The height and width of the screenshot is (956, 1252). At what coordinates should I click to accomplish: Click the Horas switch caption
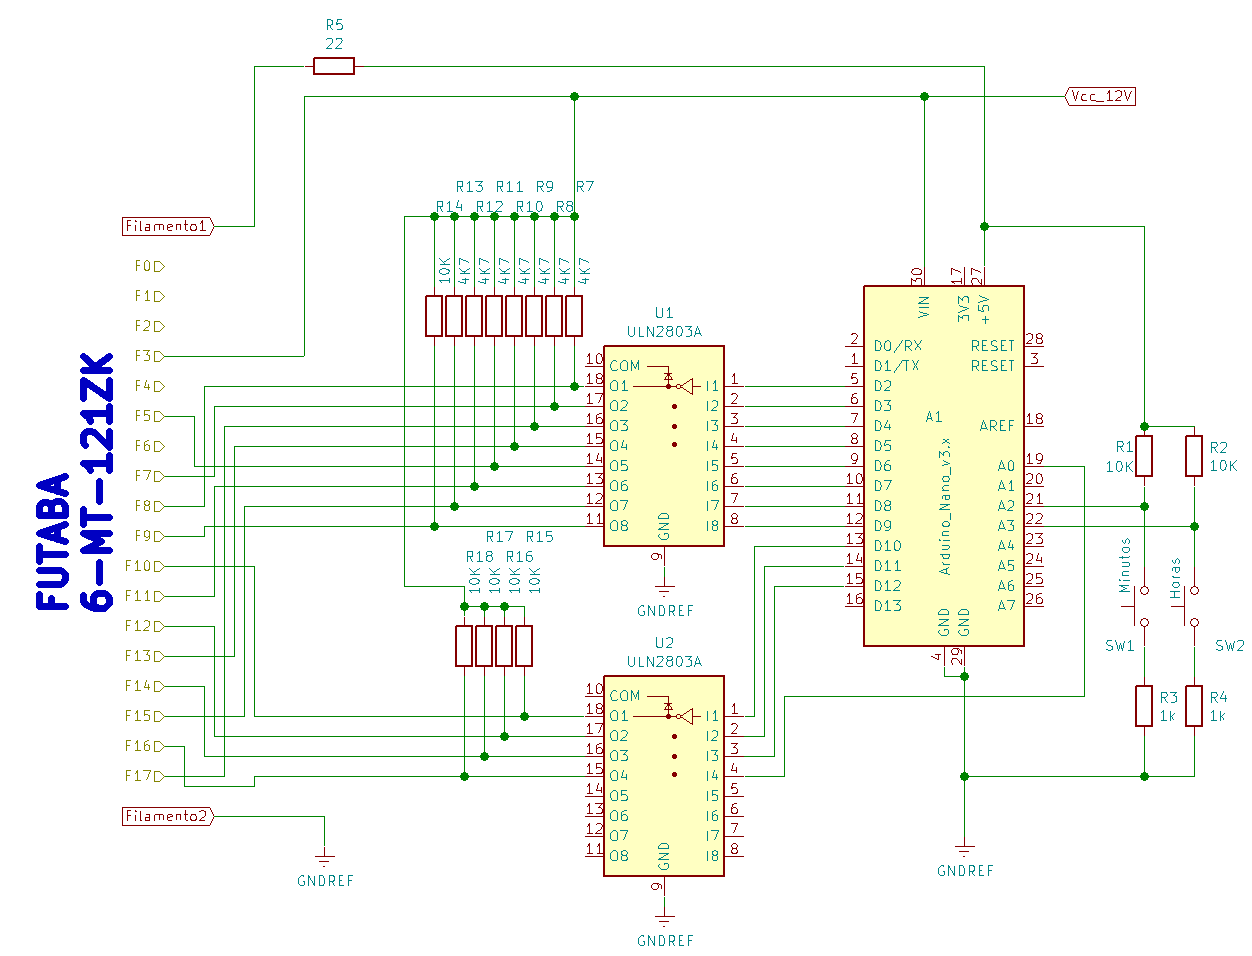tap(1175, 577)
